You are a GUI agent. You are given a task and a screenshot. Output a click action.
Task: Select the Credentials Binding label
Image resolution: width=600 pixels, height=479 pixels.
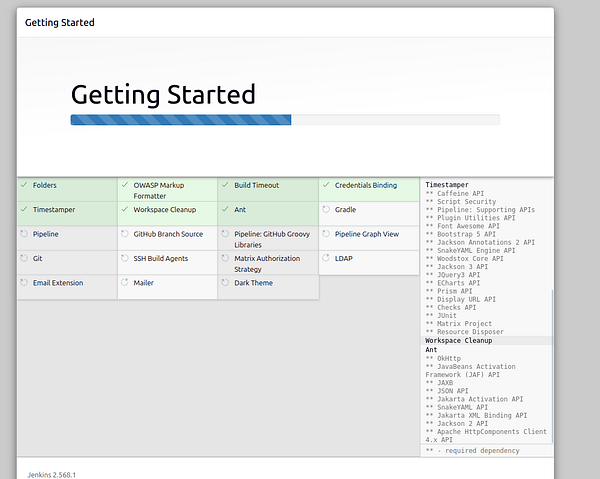tap(366, 185)
